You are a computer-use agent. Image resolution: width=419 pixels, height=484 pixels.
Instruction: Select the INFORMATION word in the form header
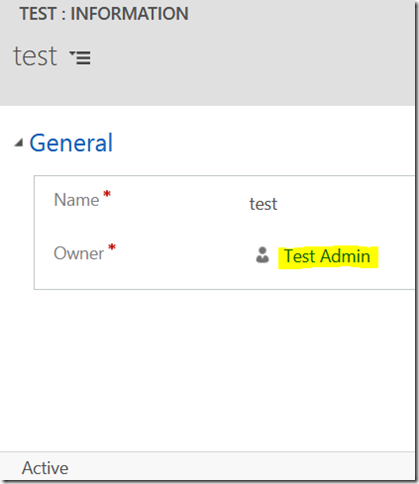pyautogui.click(x=130, y=14)
